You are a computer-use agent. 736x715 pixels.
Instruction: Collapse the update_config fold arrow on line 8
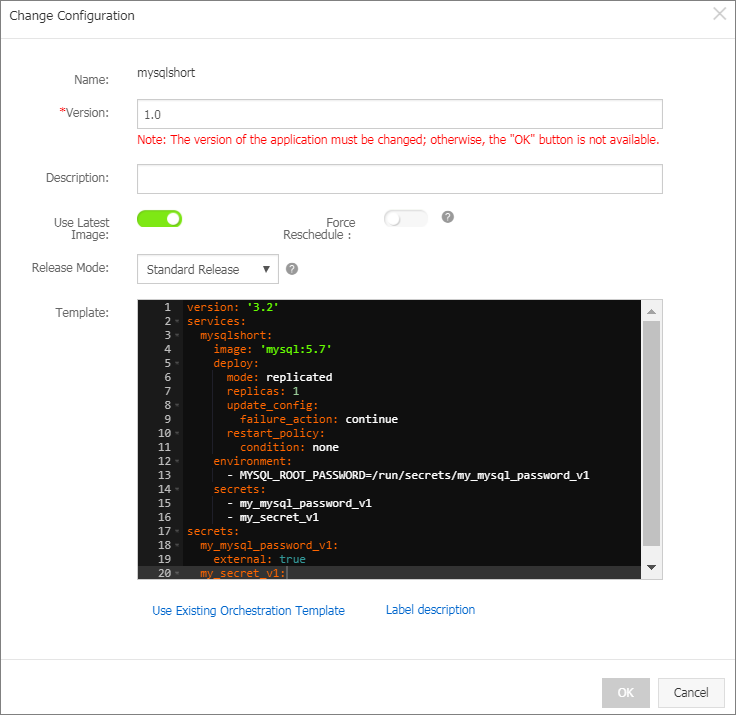[x=177, y=405]
